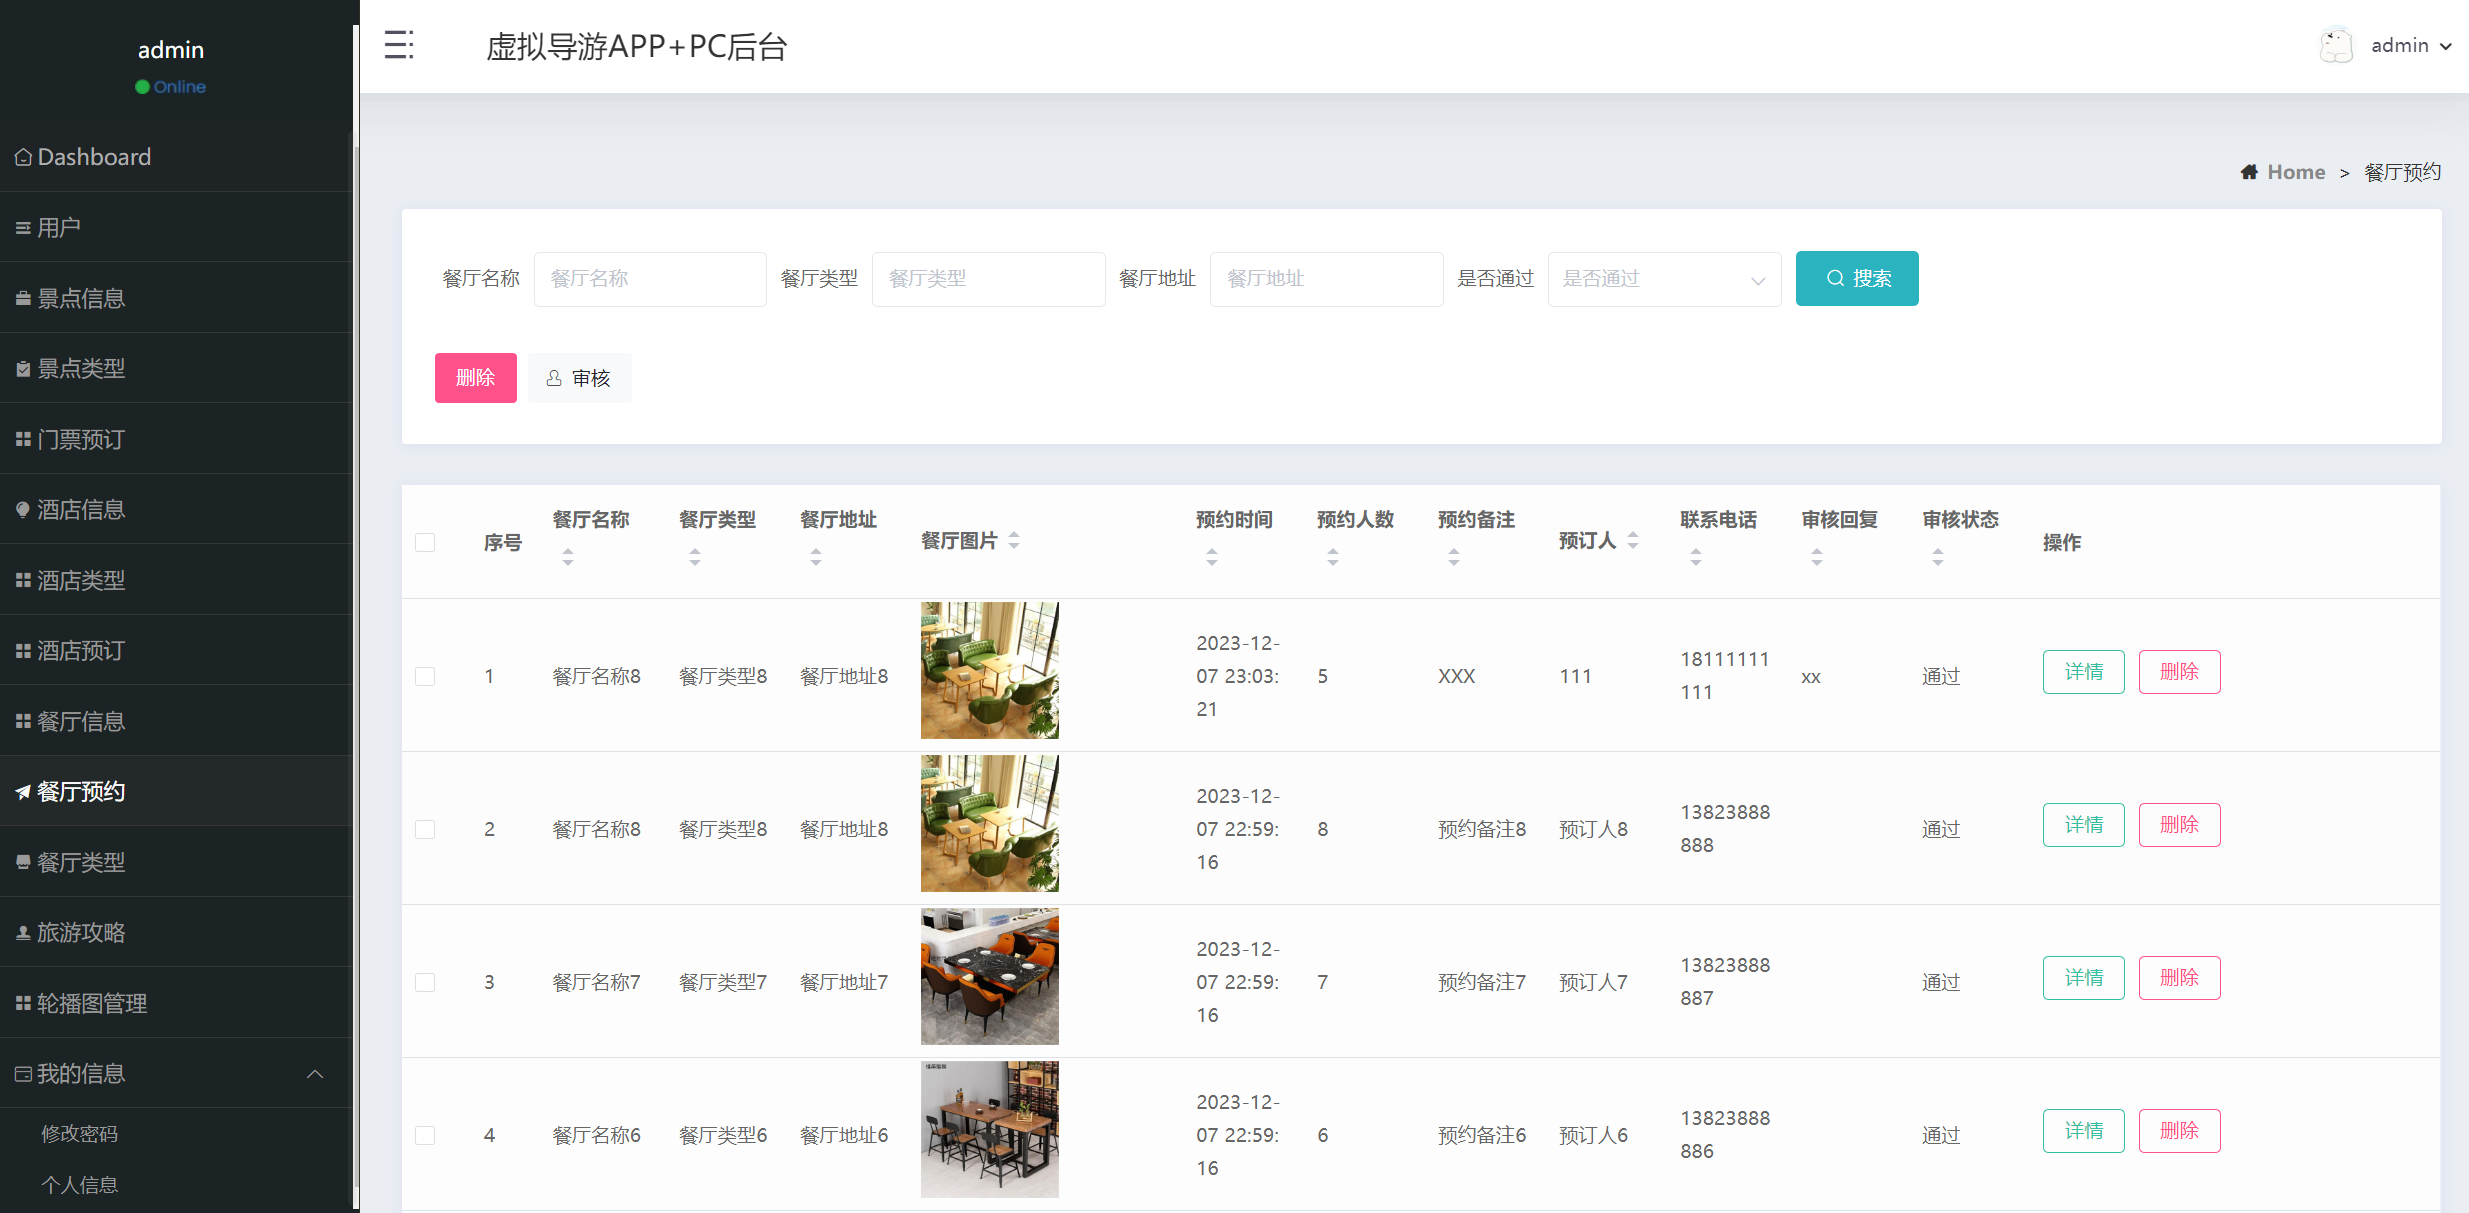Collapse the 我的信息 submenu

tap(315, 1073)
